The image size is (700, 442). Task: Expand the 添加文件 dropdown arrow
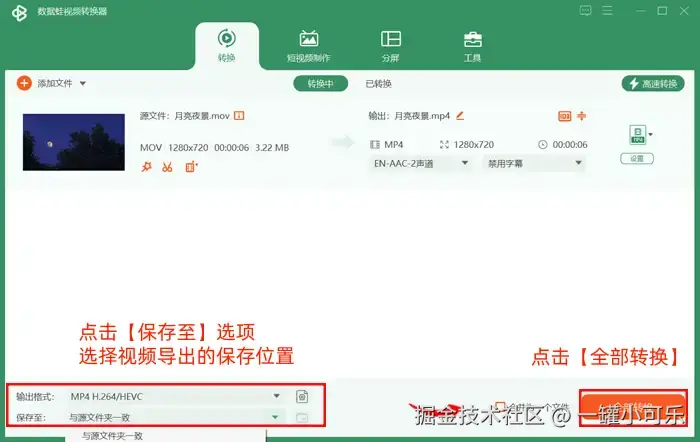tap(83, 83)
